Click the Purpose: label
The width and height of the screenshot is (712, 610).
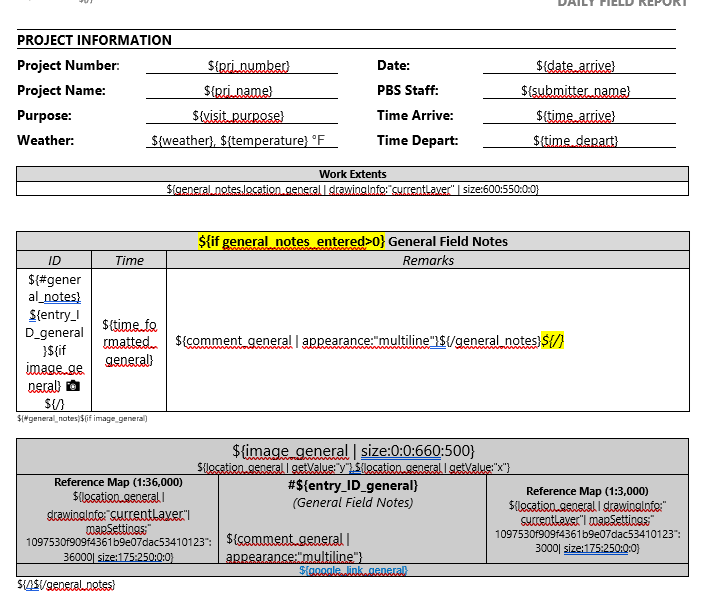(x=44, y=115)
